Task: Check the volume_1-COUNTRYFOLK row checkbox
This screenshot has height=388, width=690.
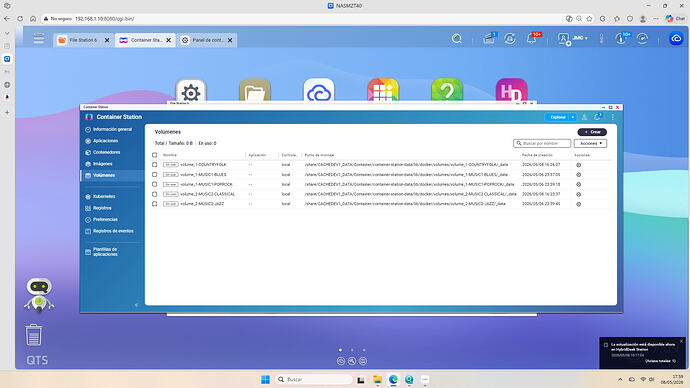Action: (154, 165)
